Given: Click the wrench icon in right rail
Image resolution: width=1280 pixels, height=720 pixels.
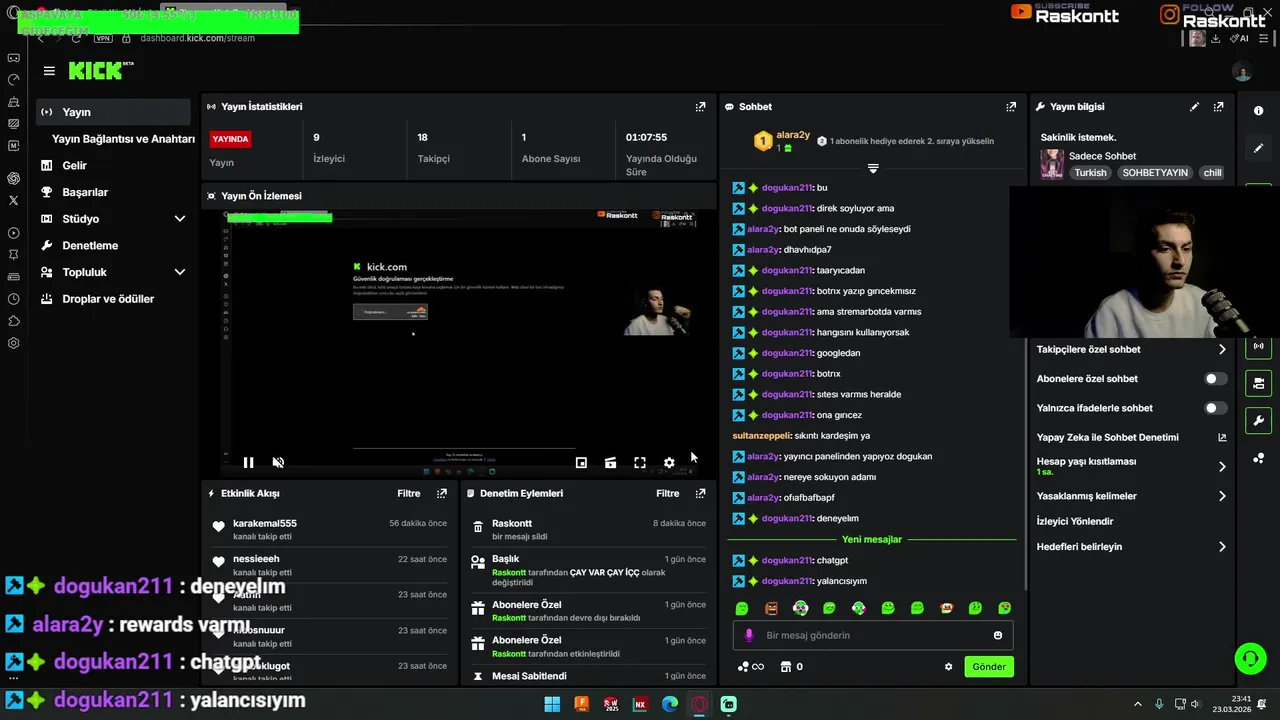Looking at the screenshot, I should 1259,420.
